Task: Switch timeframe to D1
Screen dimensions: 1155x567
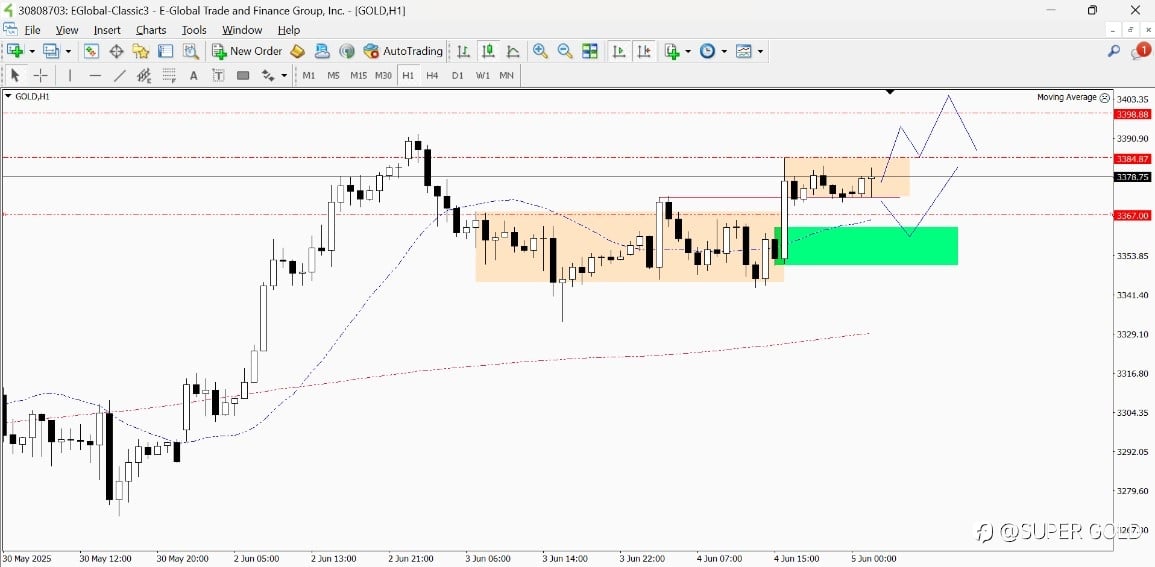Action: pos(457,75)
